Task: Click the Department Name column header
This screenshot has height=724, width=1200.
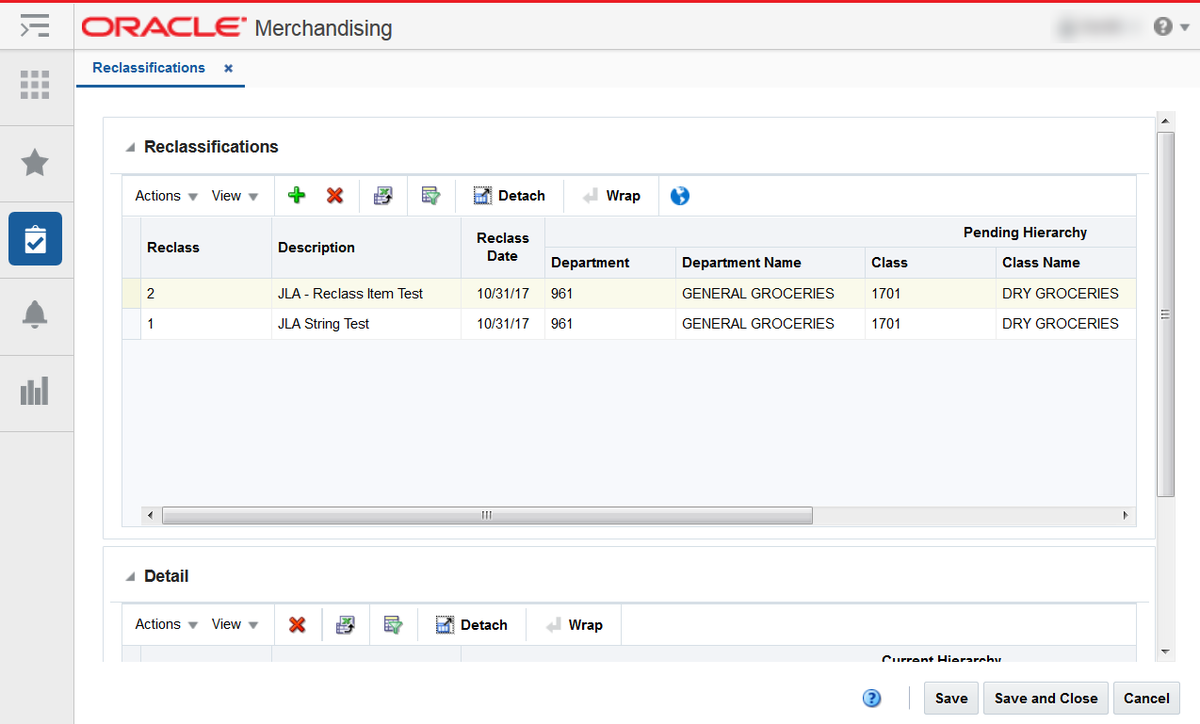Action: (770, 262)
